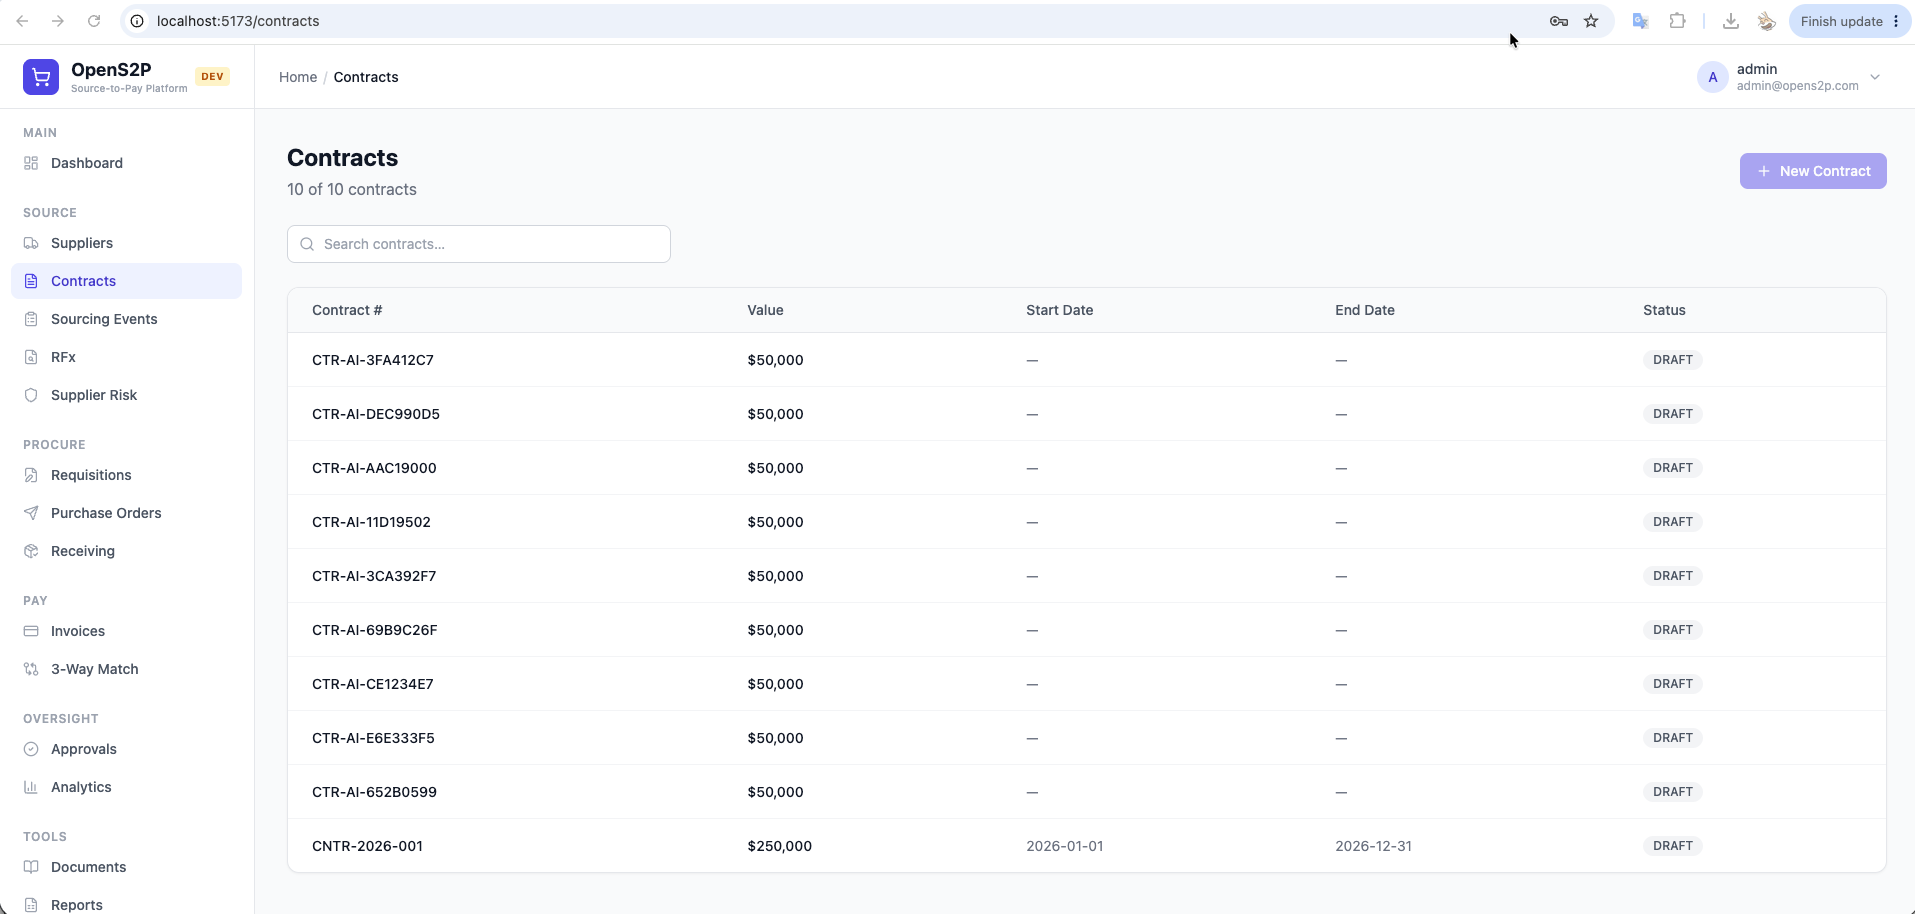Click the OpenS2P shopping cart logo

tap(41, 77)
